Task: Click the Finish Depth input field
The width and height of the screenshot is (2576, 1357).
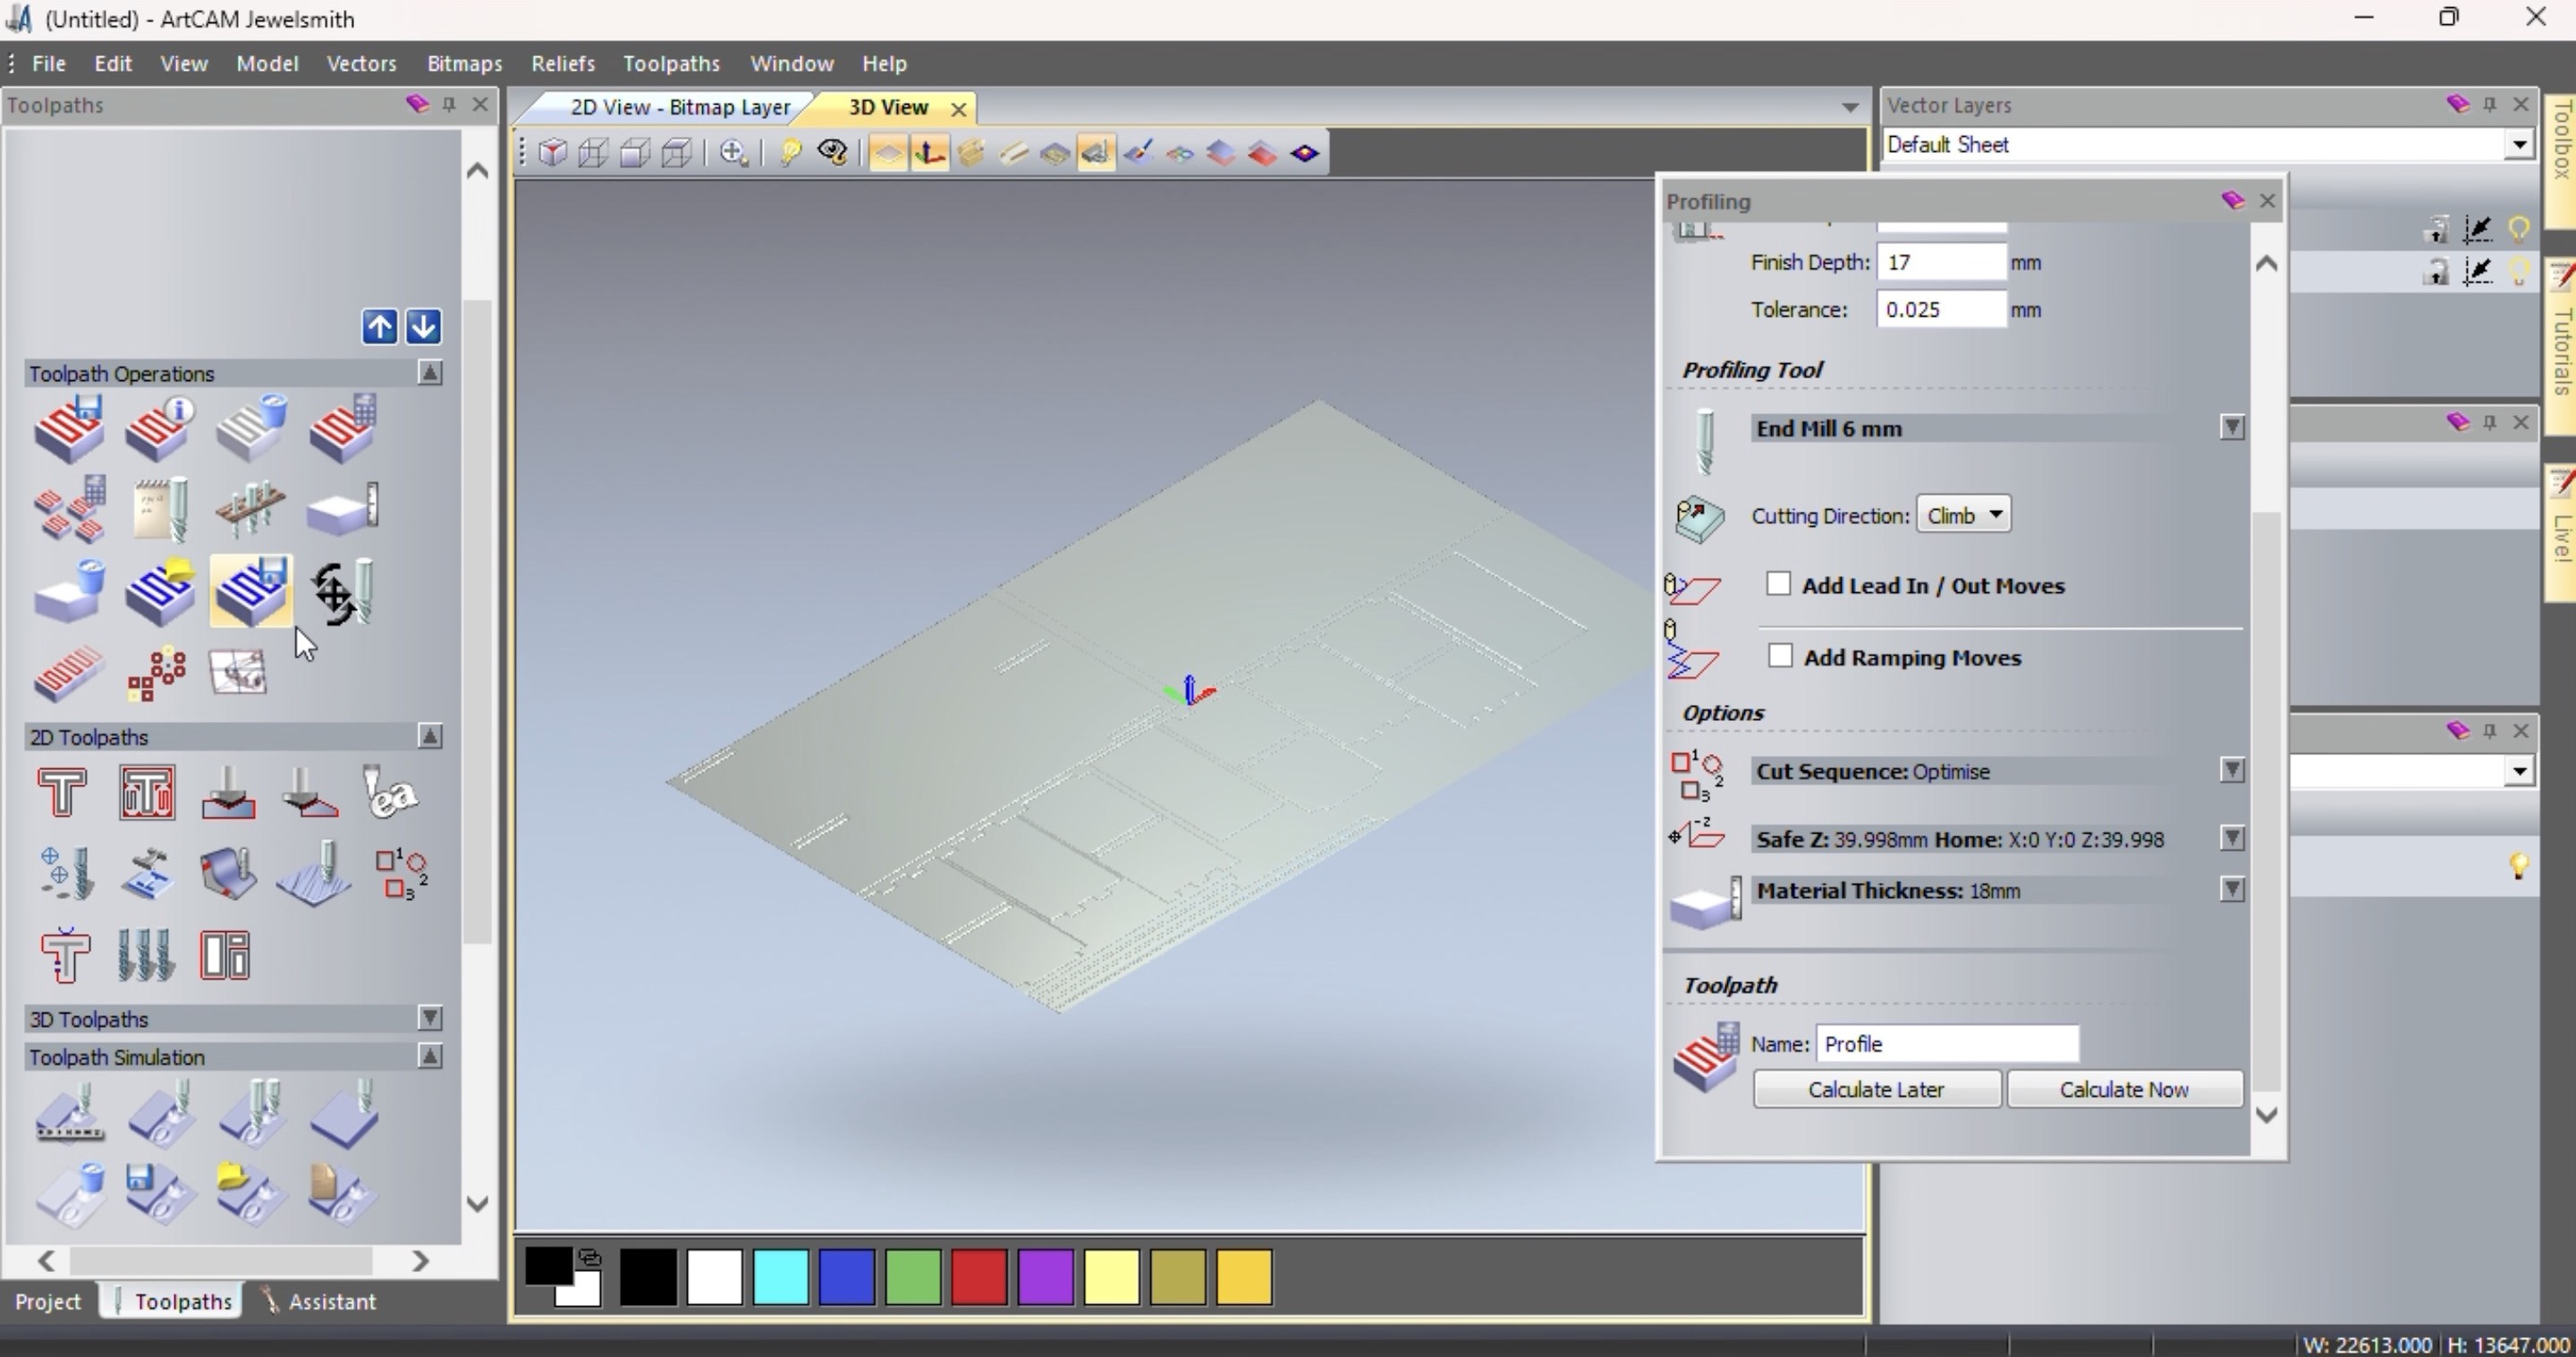Action: click(1941, 262)
